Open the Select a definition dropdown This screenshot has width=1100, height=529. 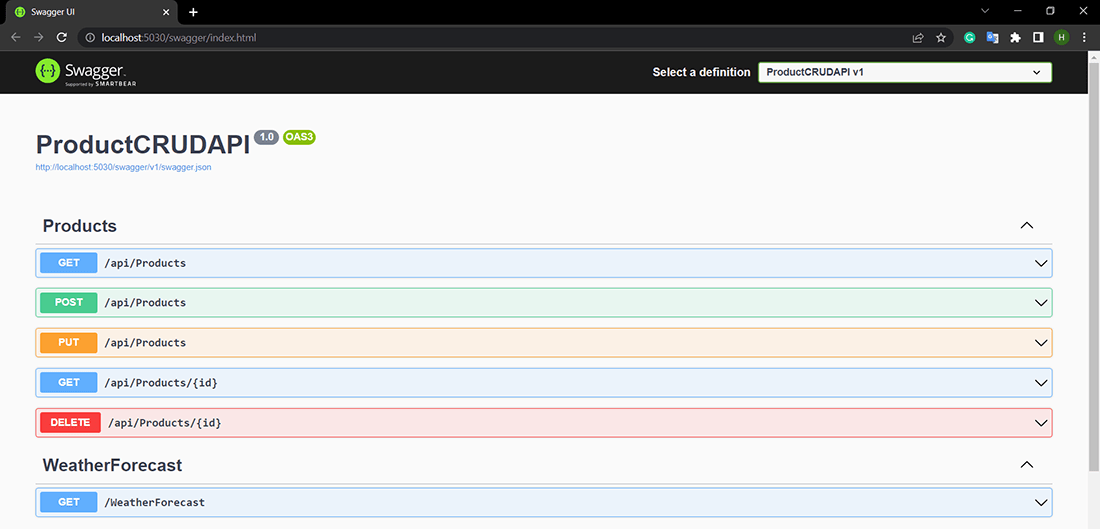(905, 72)
